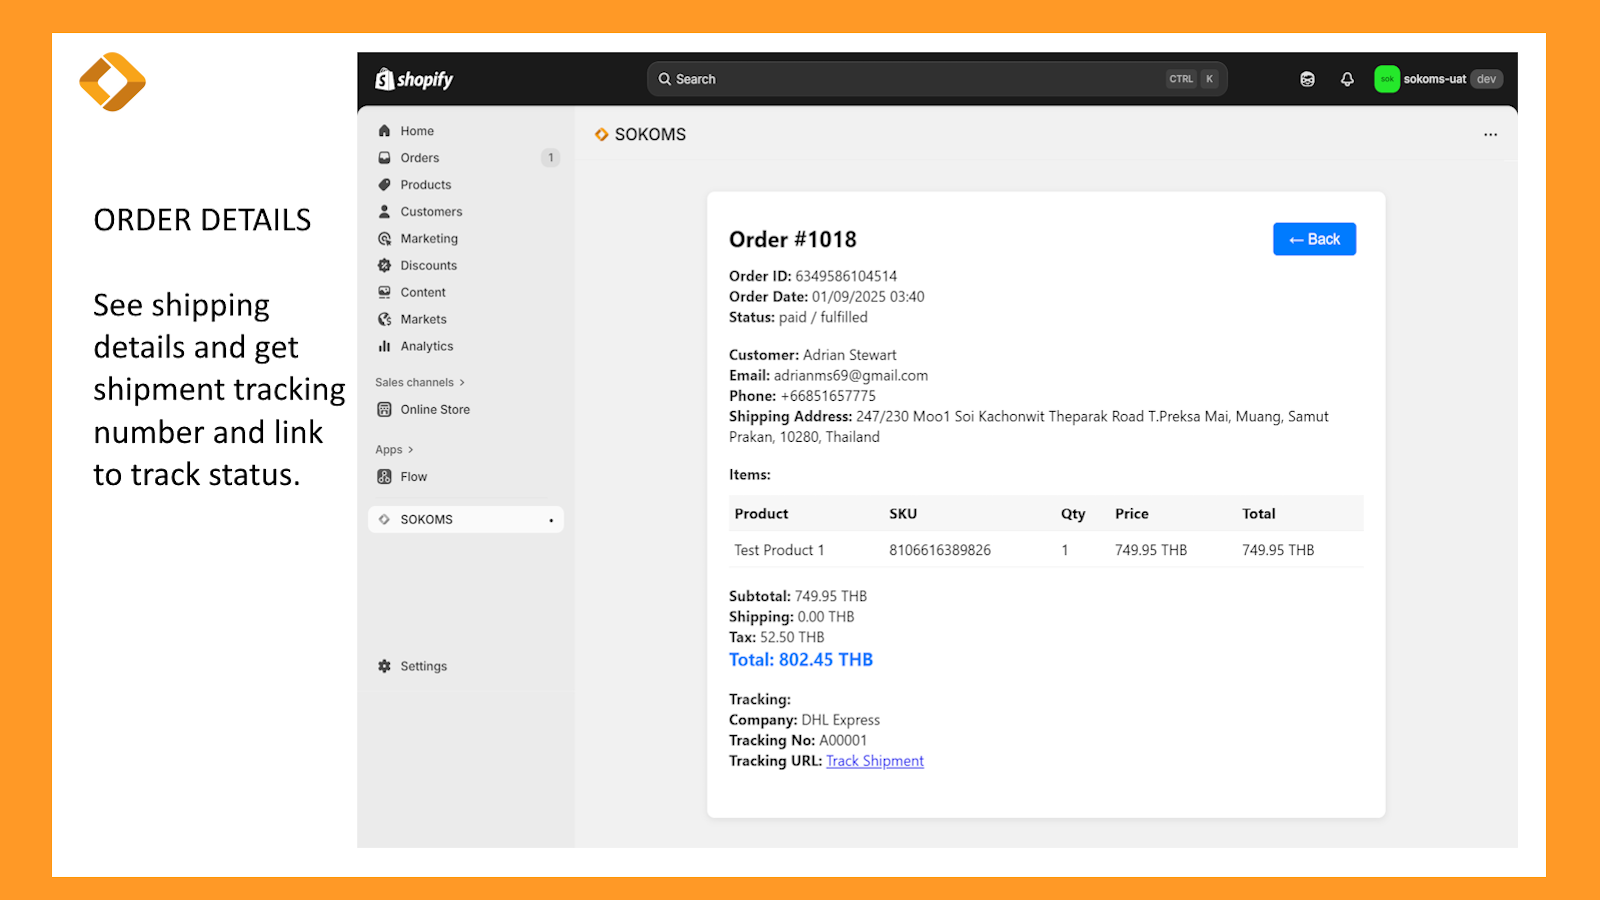Select Orders in the navigation menu
1600x900 pixels.
(420, 157)
